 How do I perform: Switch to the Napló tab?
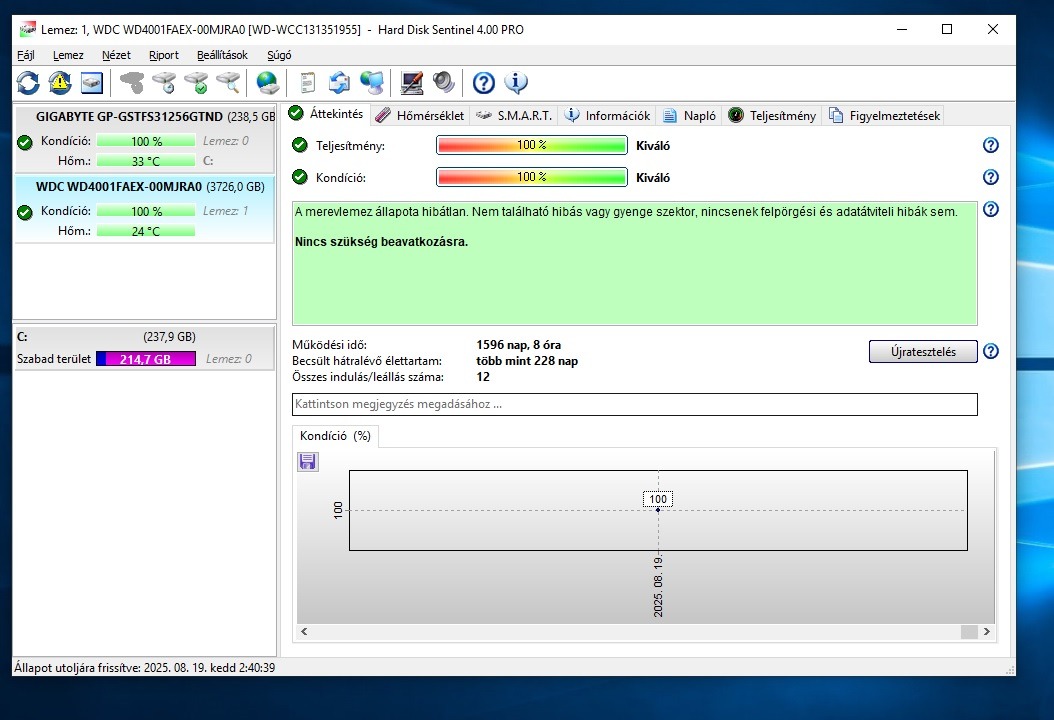click(x=690, y=116)
